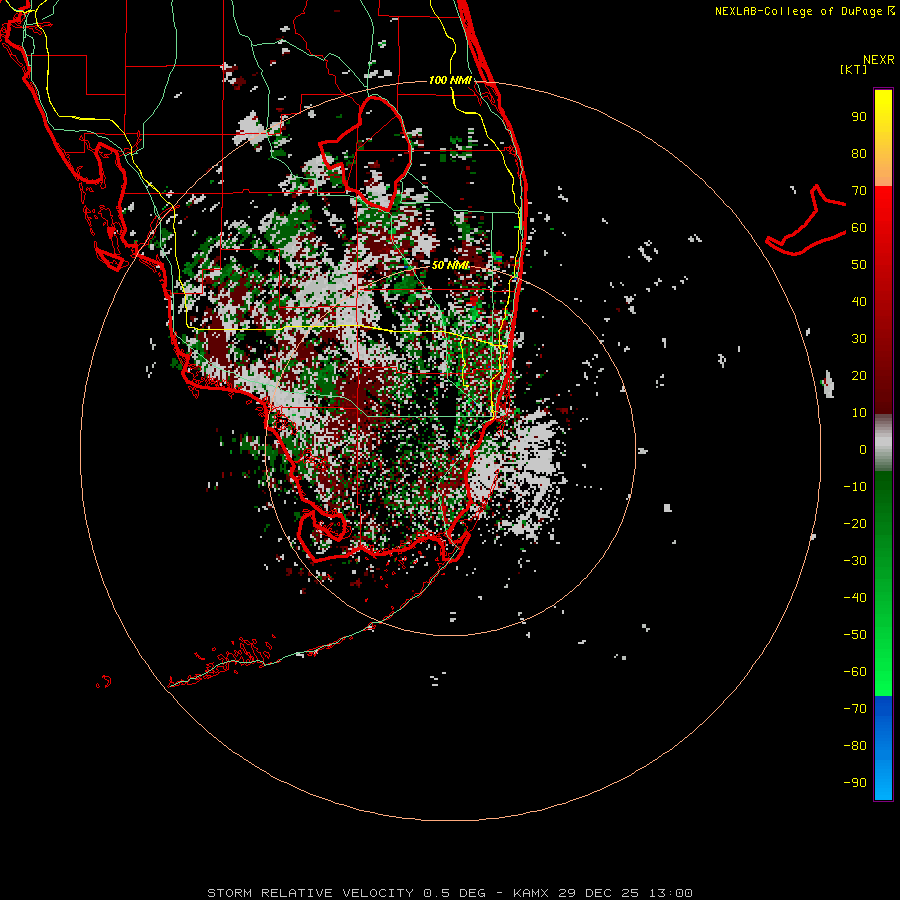Click the -30 value on velocity scale
This screenshot has width=900, height=900.
tap(855, 561)
